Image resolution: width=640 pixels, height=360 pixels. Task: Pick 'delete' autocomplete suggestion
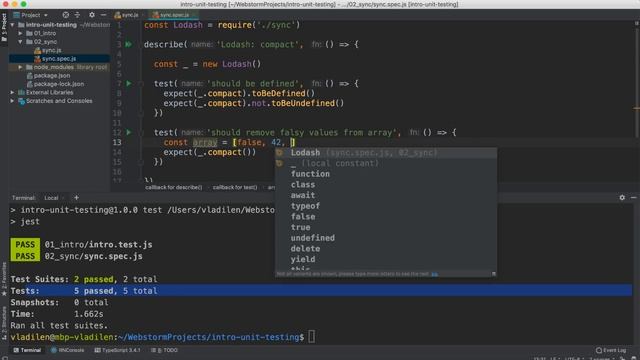pyautogui.click(x=386, y=248)
